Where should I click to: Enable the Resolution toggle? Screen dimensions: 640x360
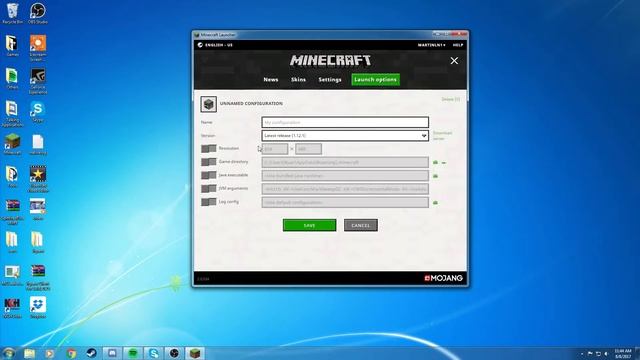click(209, 149)
